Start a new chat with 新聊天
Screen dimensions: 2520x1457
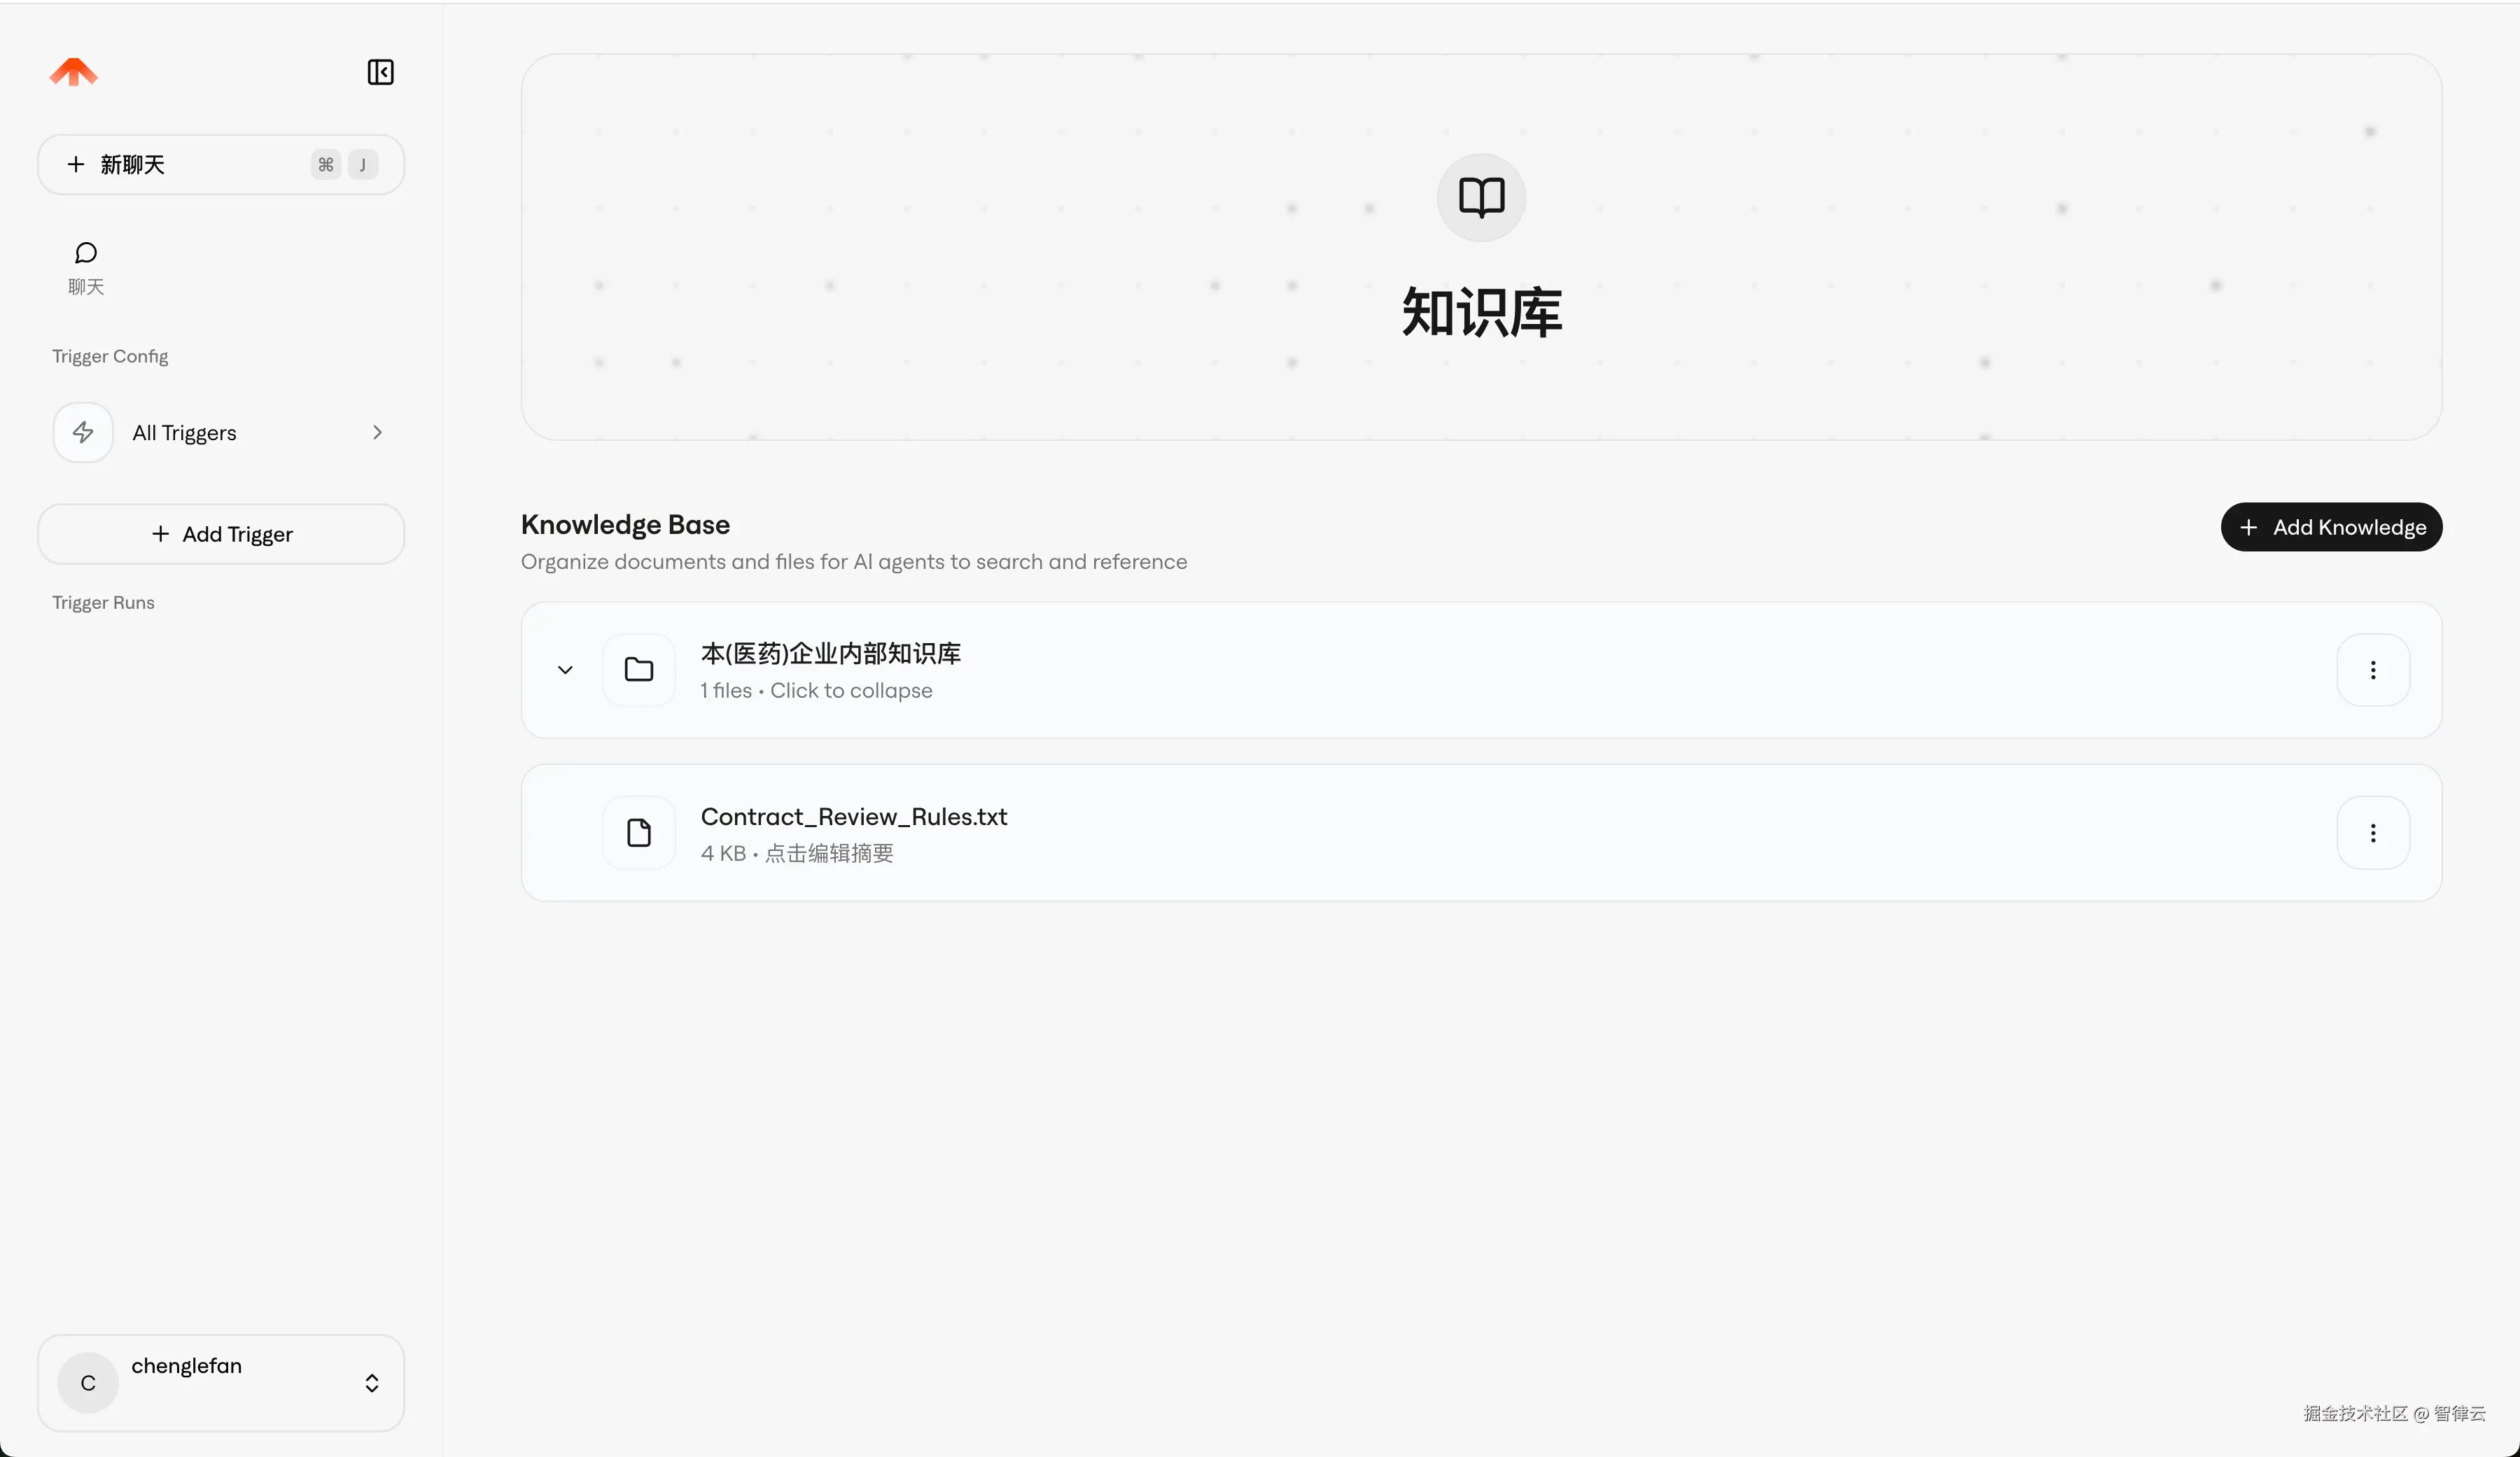click(x=221, y=164)
